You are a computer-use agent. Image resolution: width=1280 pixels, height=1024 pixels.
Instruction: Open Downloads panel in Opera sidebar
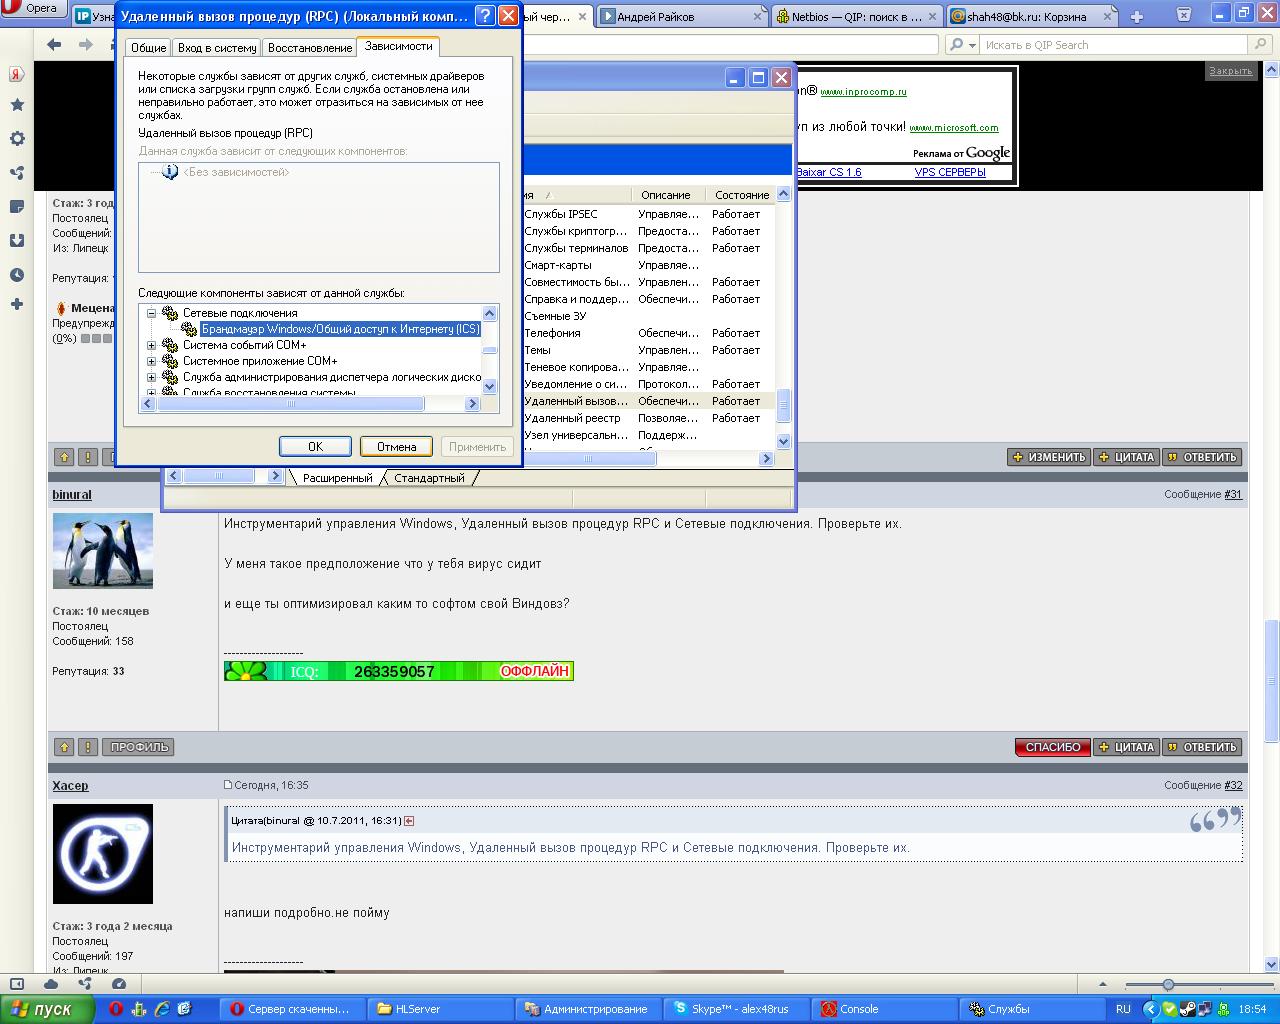coord(17,241)
